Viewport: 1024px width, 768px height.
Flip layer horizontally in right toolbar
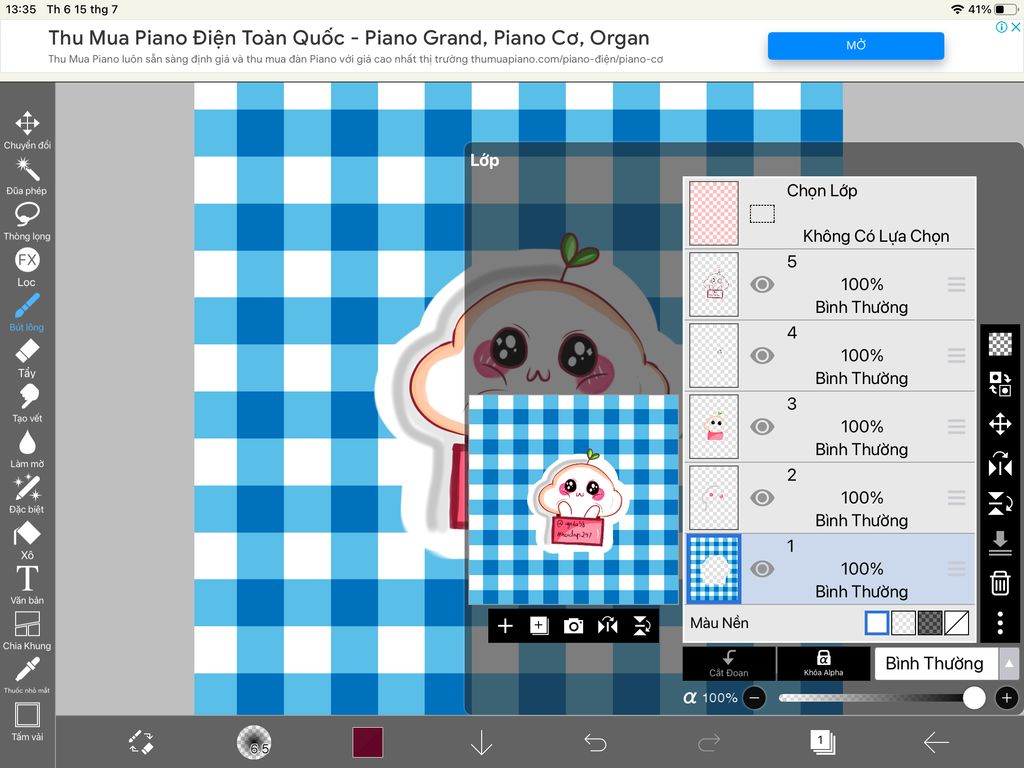coord(1000,464)
